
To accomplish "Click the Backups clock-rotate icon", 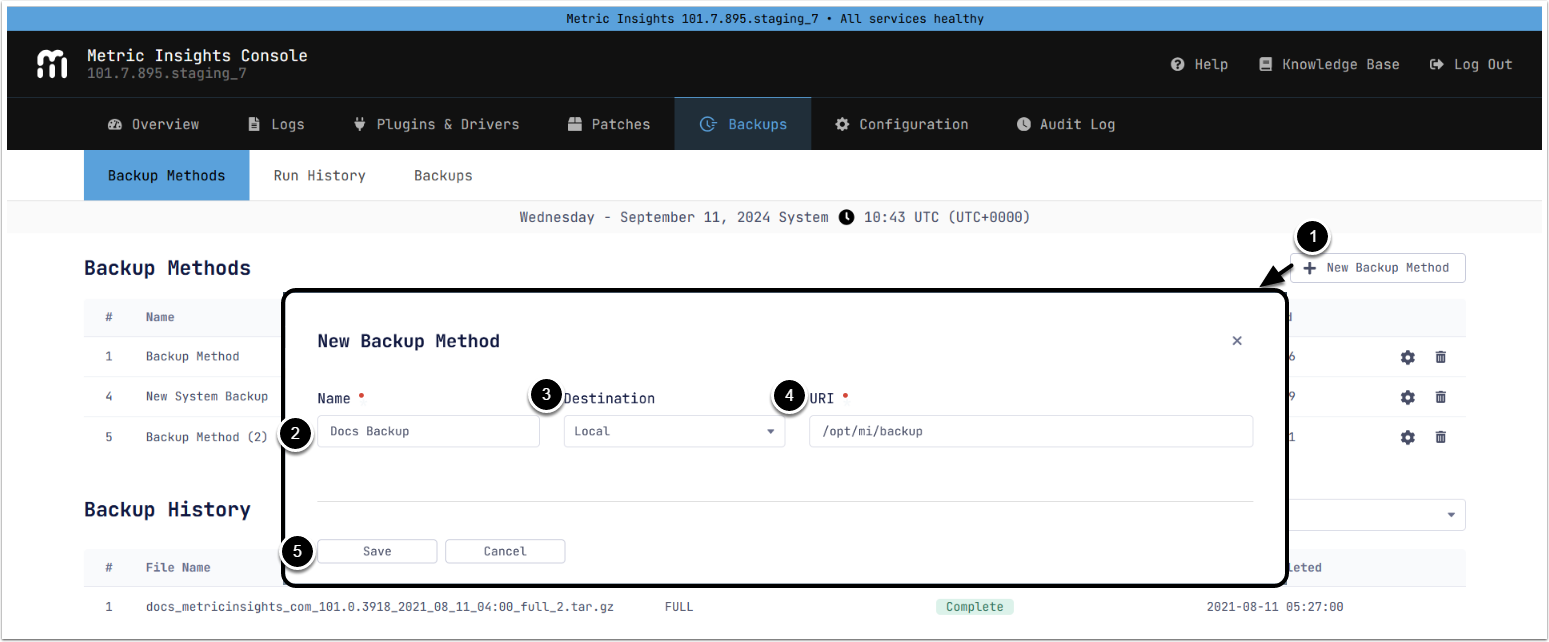I will [x=708, y=124].
